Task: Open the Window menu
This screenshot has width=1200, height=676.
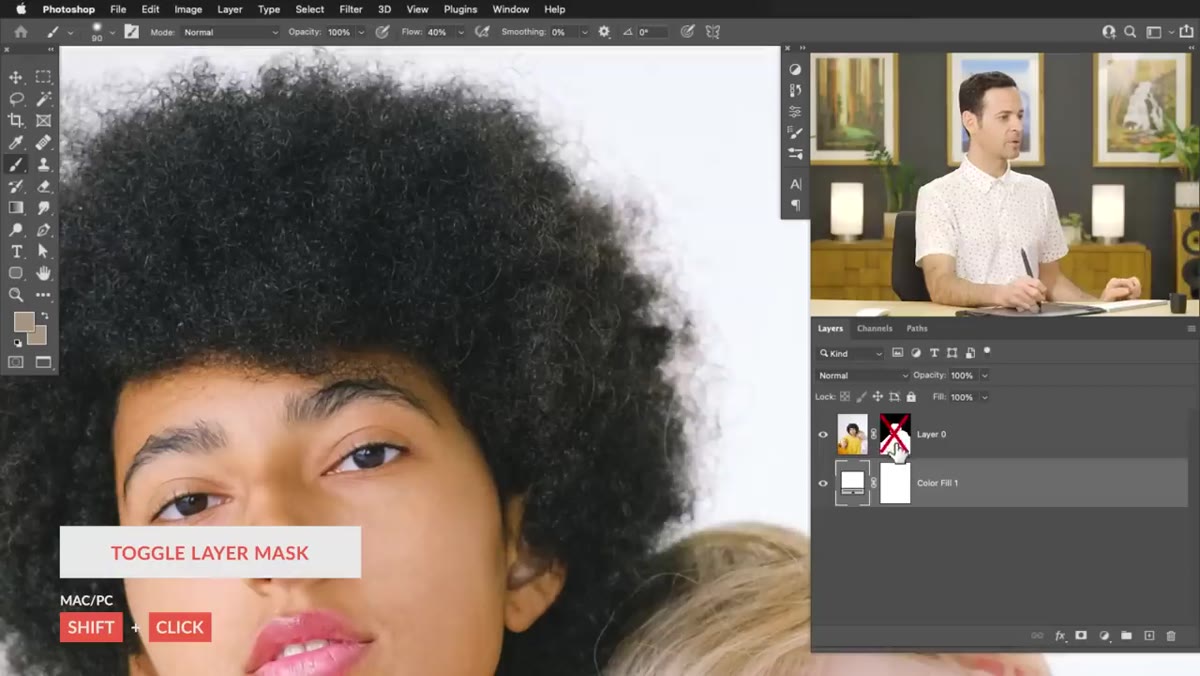Action: coord(511,9)
